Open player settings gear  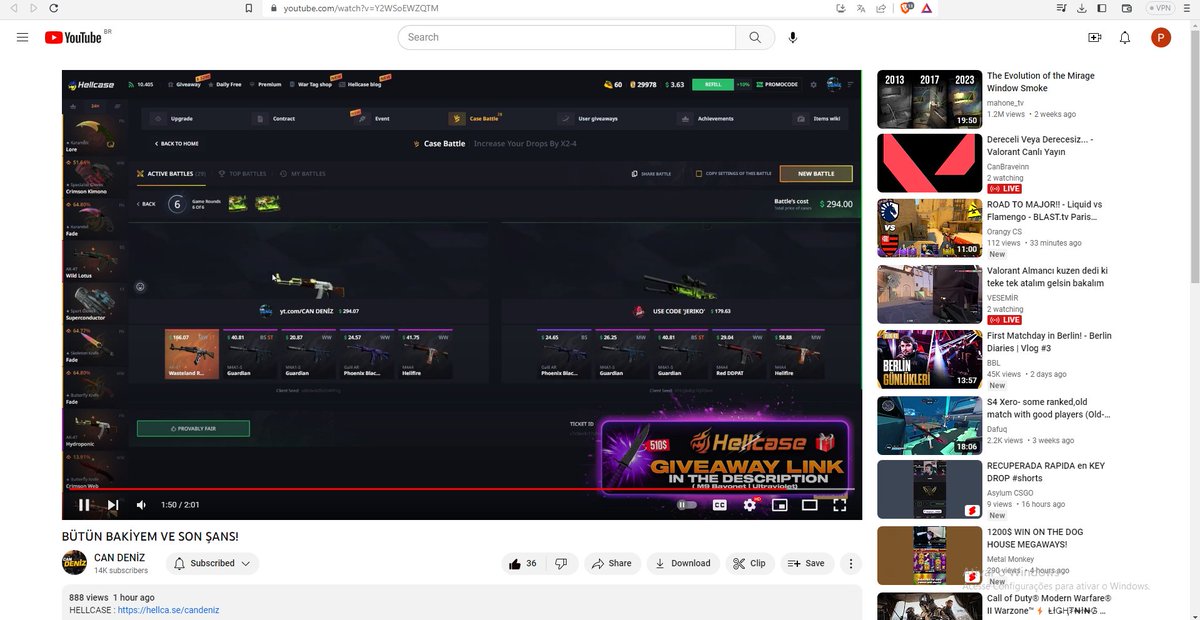750,505
